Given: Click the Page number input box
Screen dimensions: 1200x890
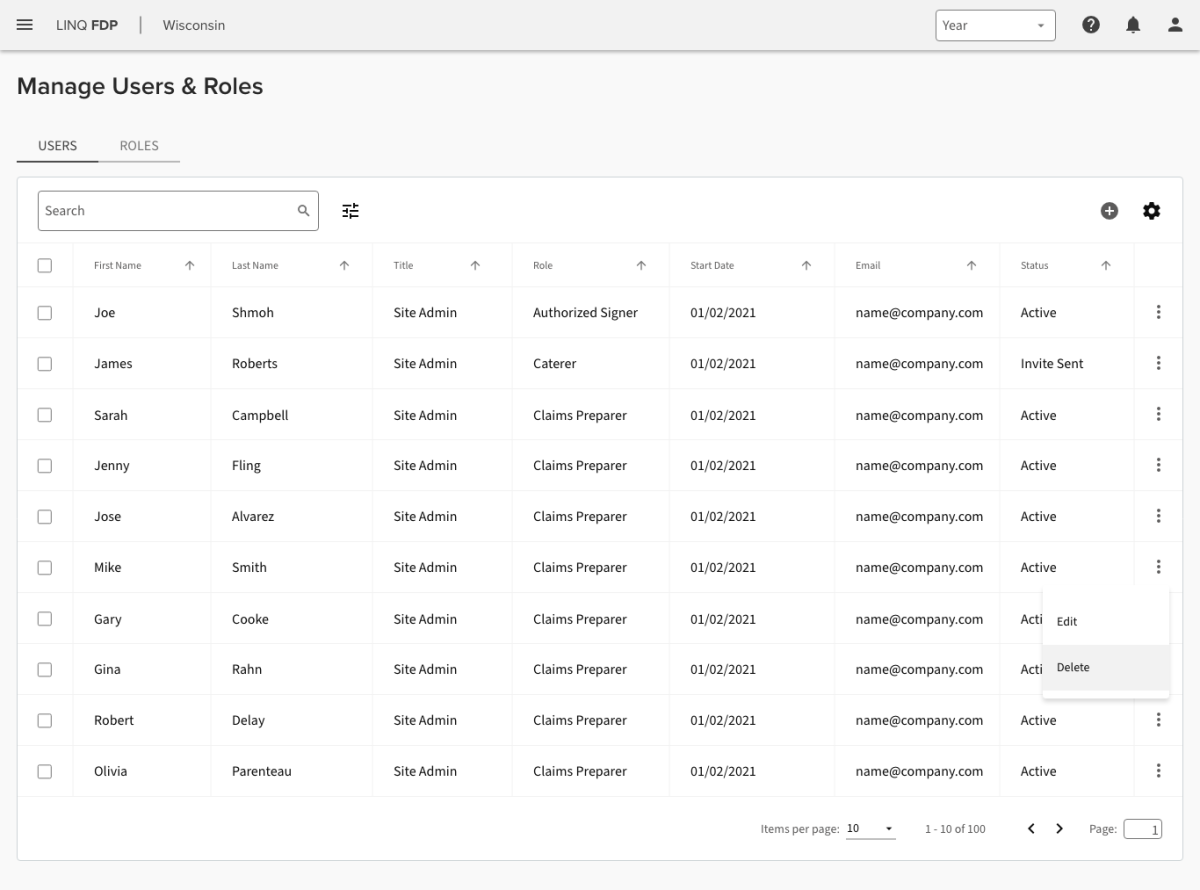Looking at the screenshot, I should 1143,829.
